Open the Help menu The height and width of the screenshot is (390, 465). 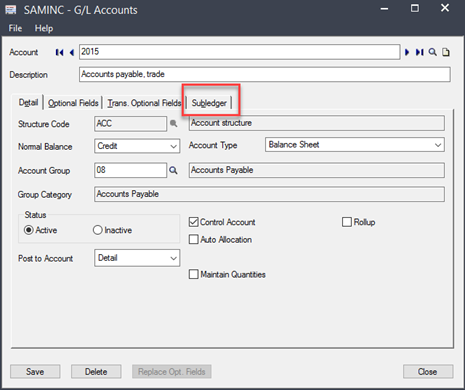(x=44, y=28)
